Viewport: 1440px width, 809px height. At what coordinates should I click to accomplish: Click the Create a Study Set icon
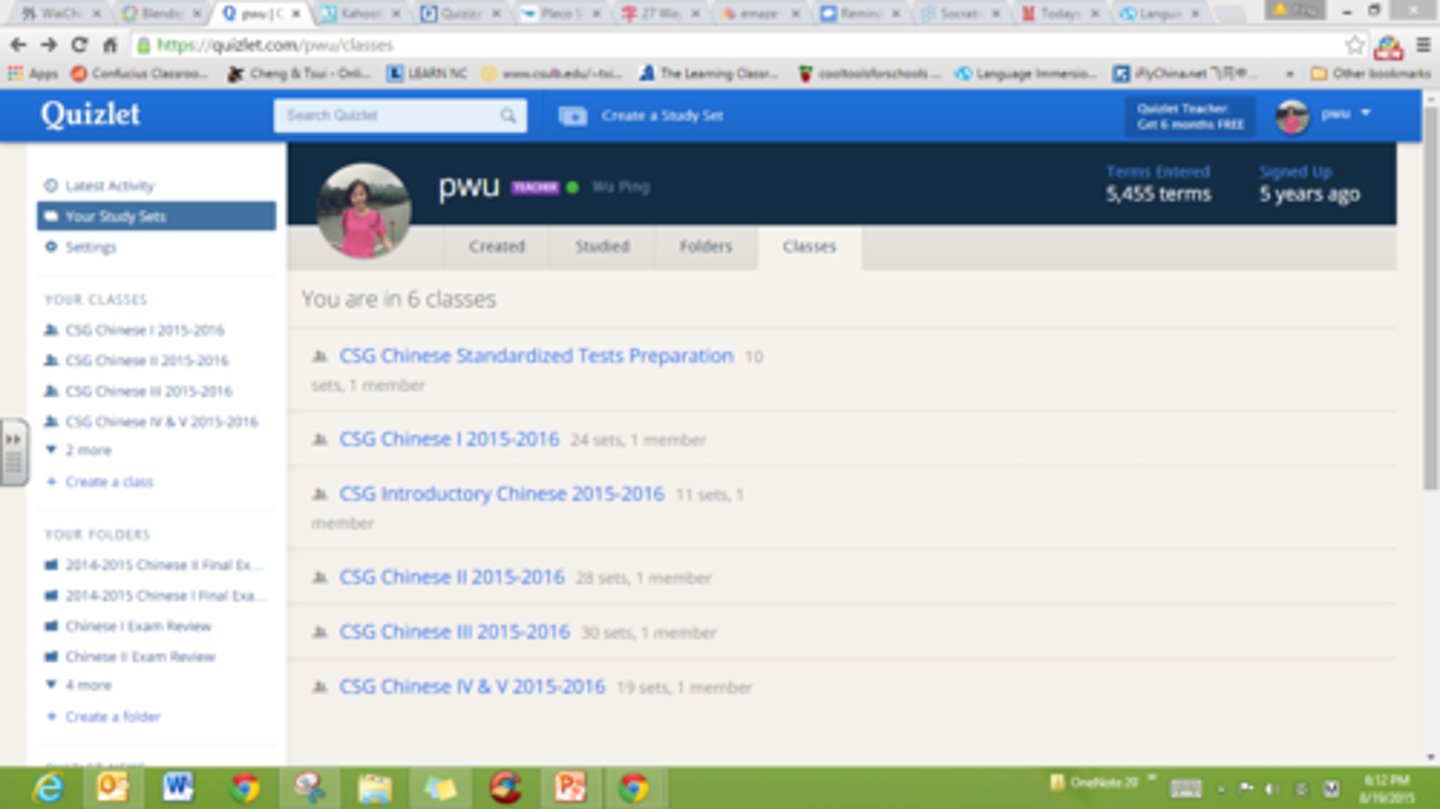(573, 116)
